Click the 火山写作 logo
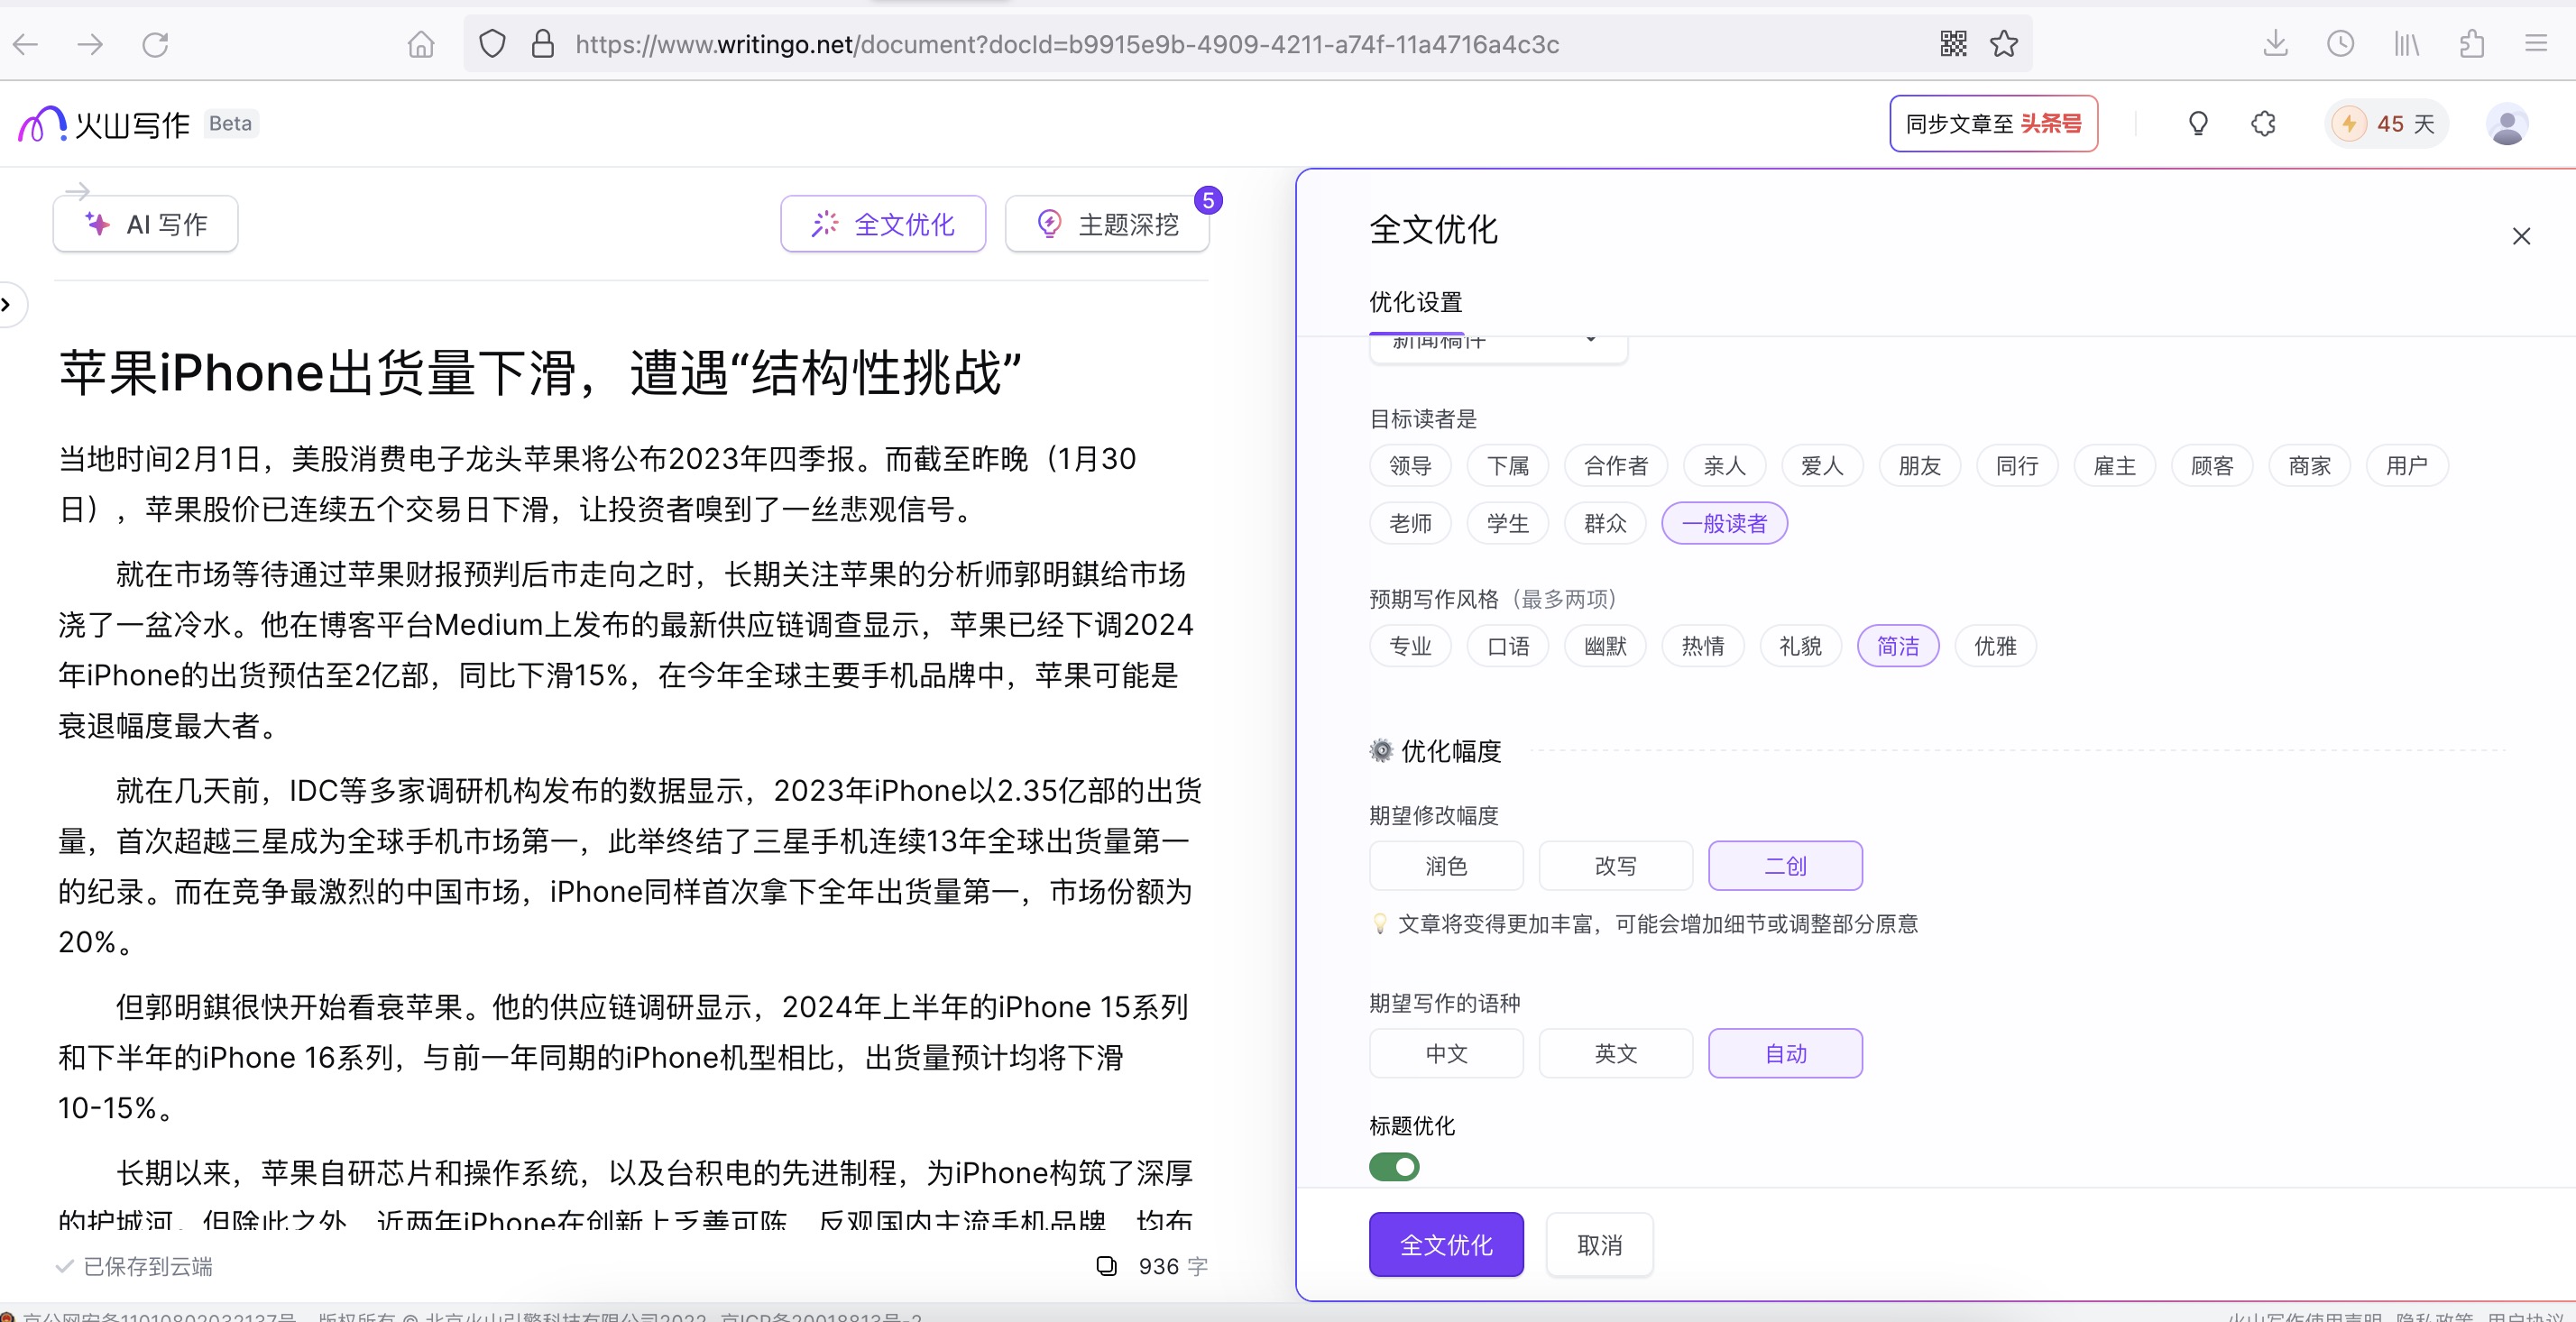The height and width of the screenshot is (1322, 2576). [104, 124]
